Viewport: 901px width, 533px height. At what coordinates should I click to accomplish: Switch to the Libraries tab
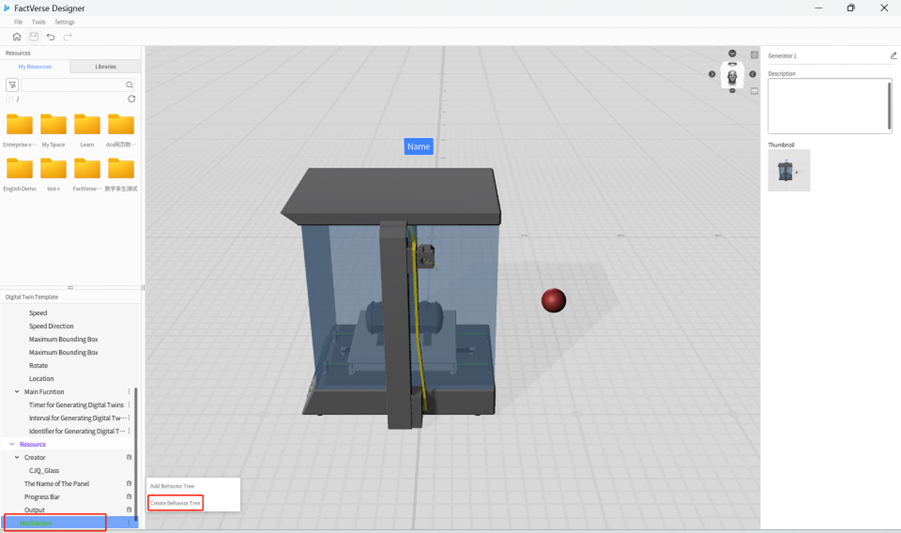click(106, 67)
